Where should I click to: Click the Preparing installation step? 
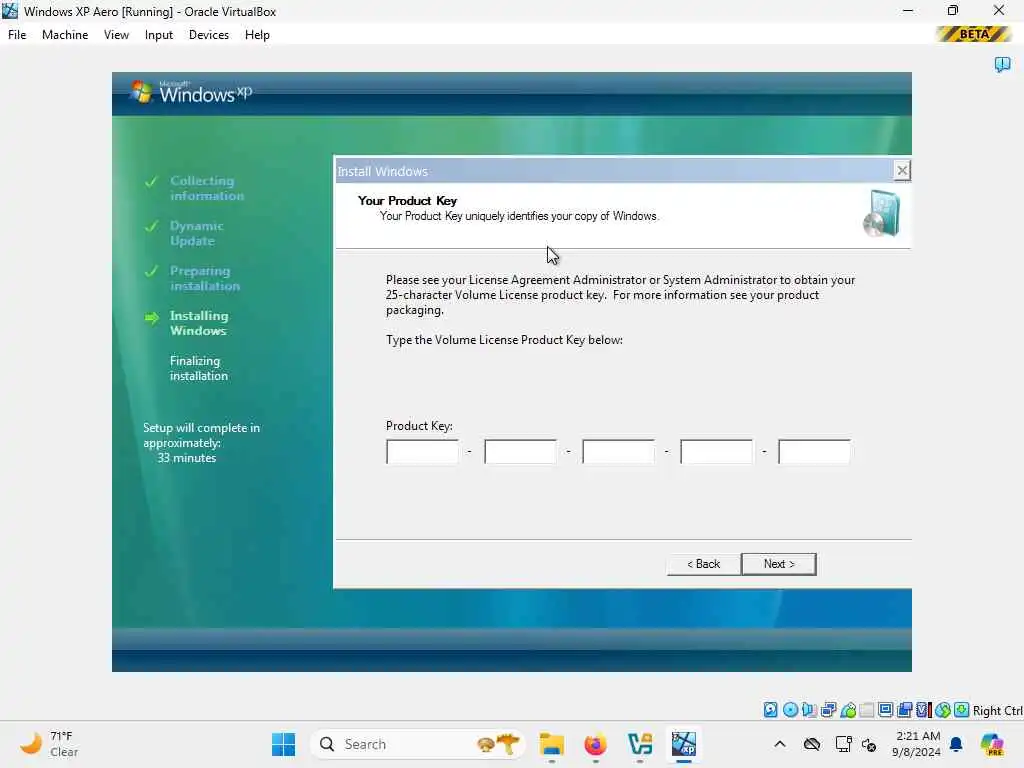(x=204, y=278)
